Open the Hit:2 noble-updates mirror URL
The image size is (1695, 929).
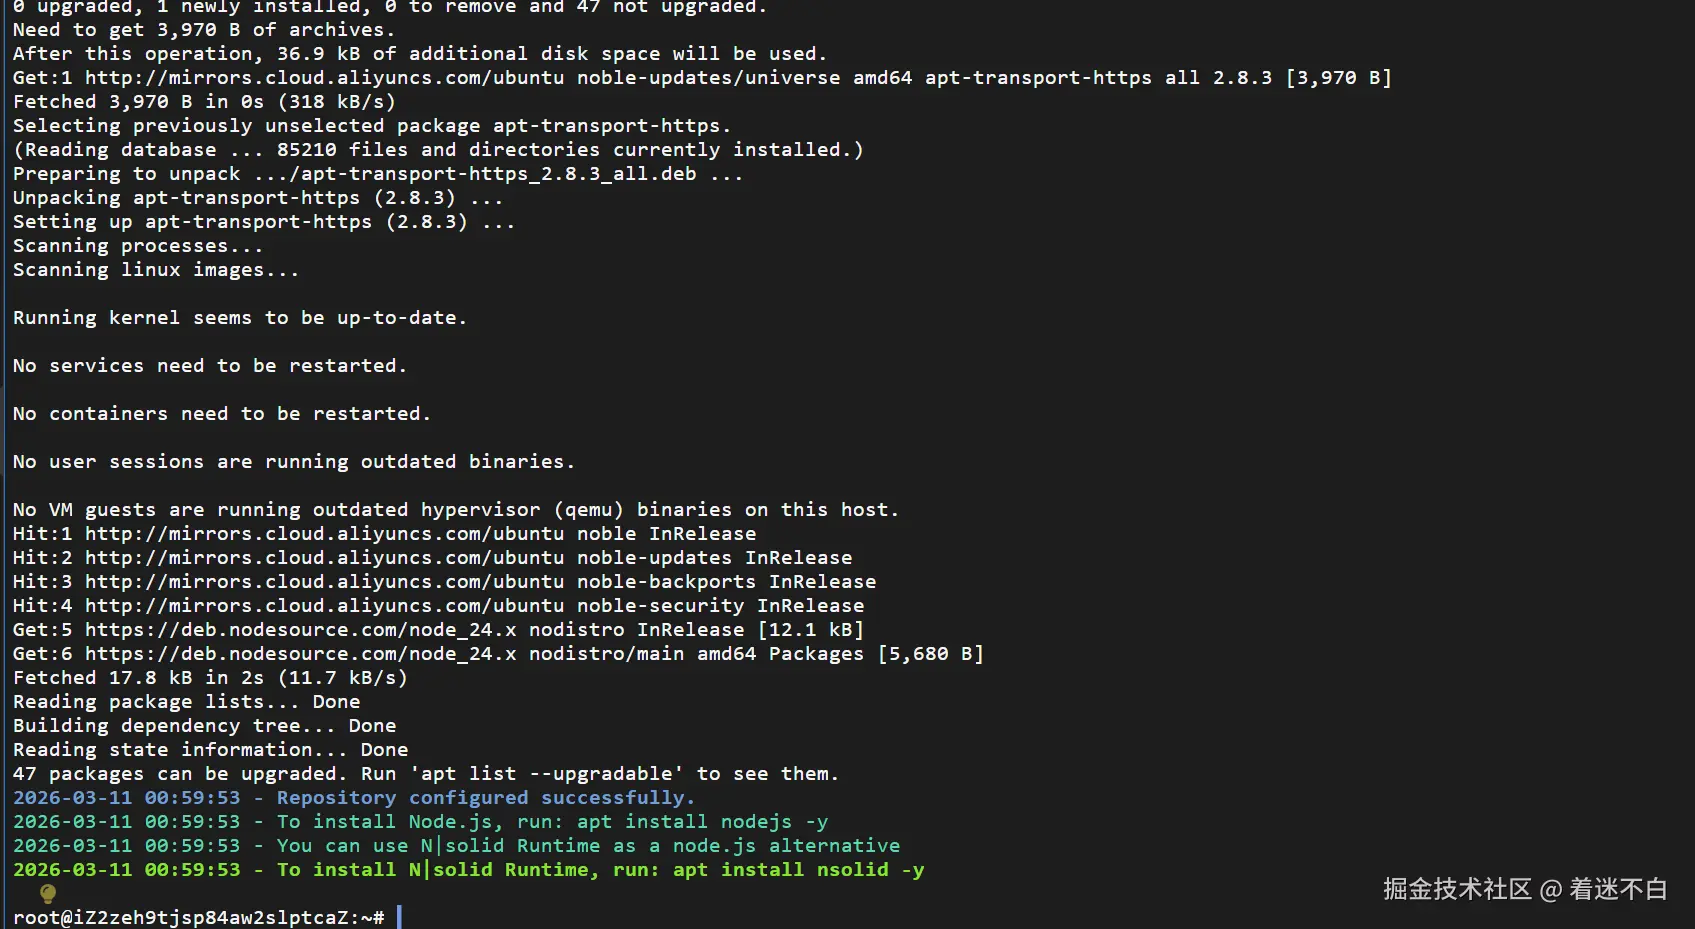click(324, 558)
